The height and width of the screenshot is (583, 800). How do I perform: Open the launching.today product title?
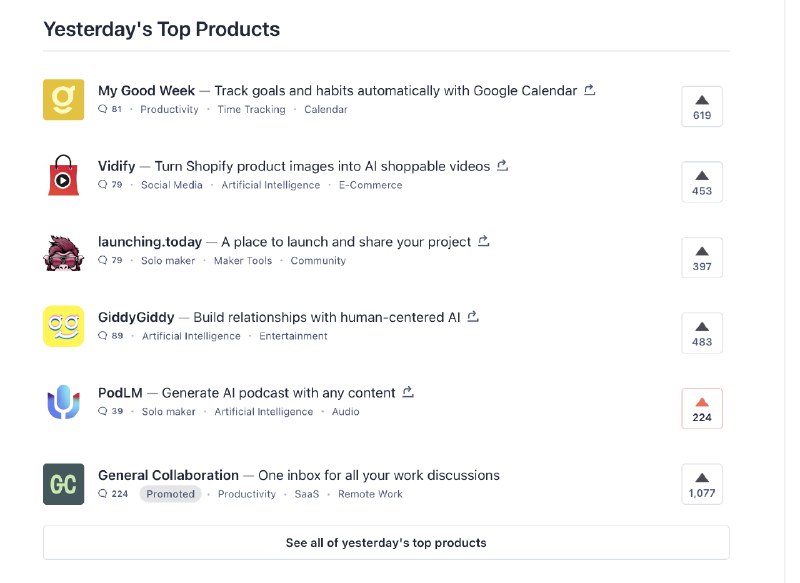click(x=150, y=242)
